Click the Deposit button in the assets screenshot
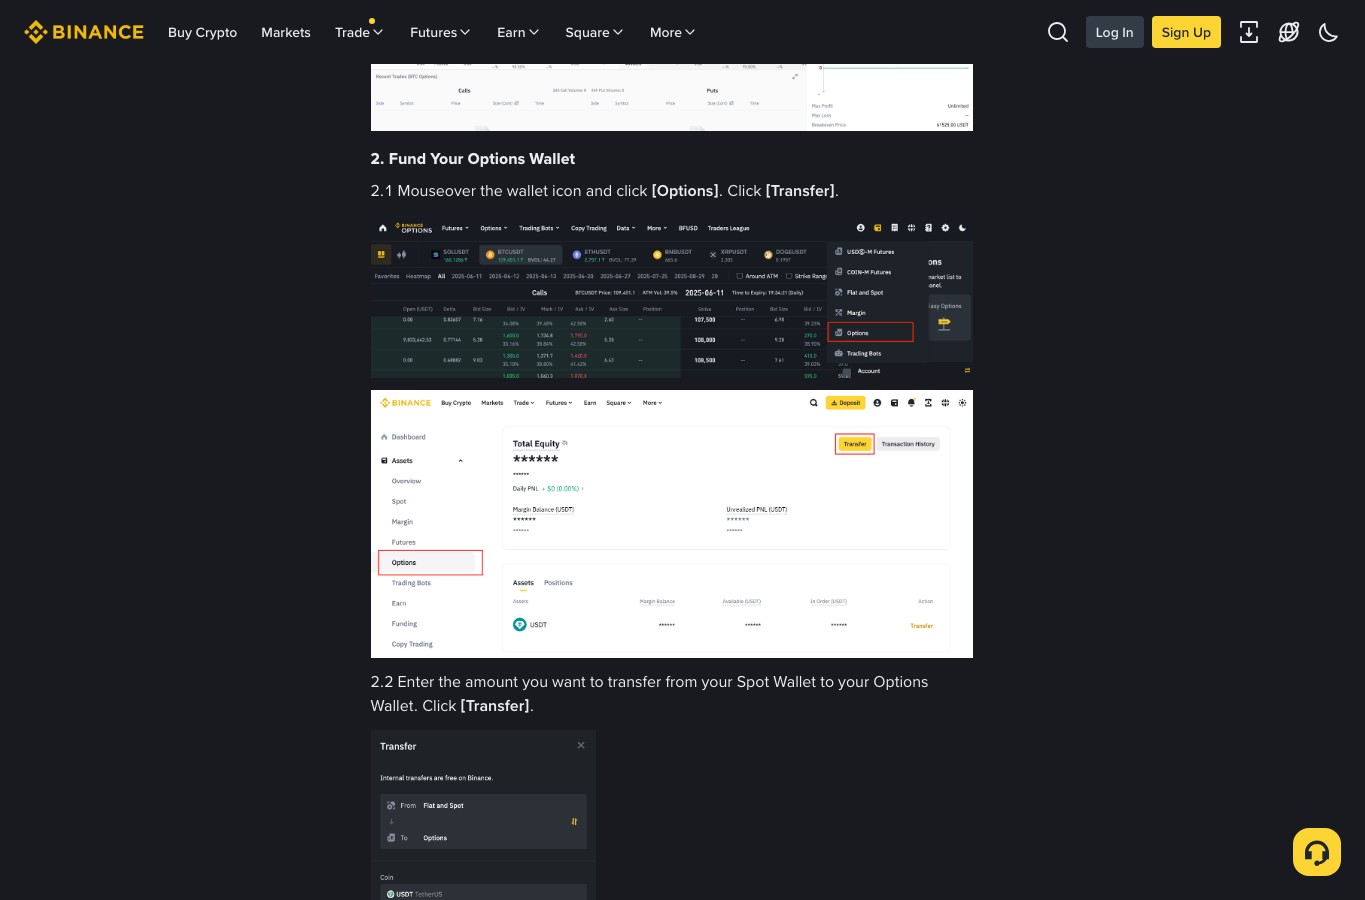Screen dimensions: 1365x900 (x=846, y=403)
